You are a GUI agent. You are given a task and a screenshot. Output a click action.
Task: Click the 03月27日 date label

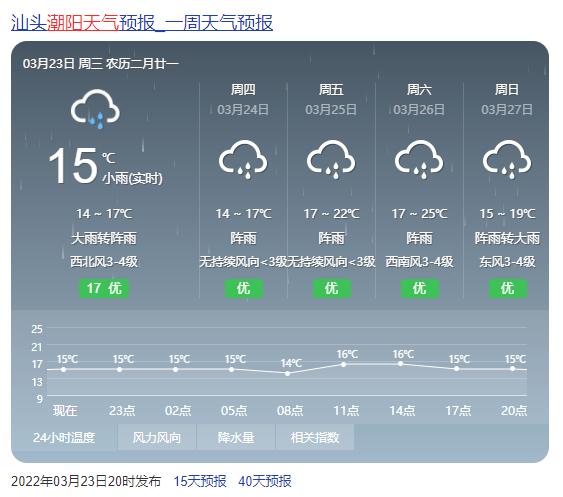tap(507, 110)
